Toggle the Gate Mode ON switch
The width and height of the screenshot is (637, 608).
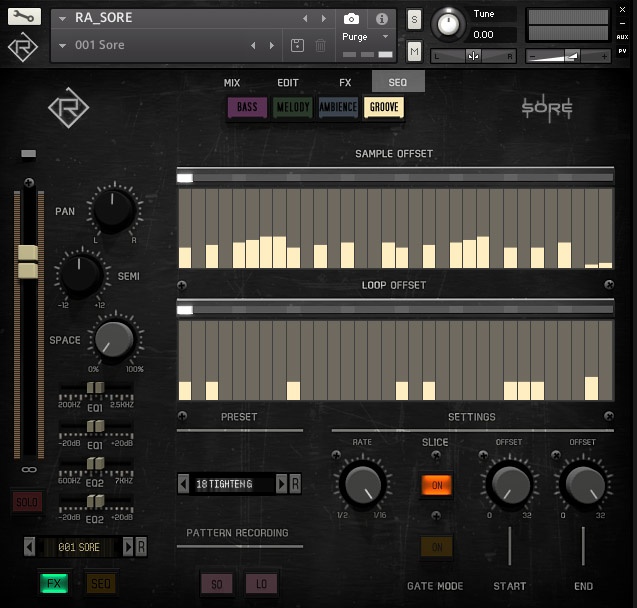pyautogui.click(x=436, y=547)
